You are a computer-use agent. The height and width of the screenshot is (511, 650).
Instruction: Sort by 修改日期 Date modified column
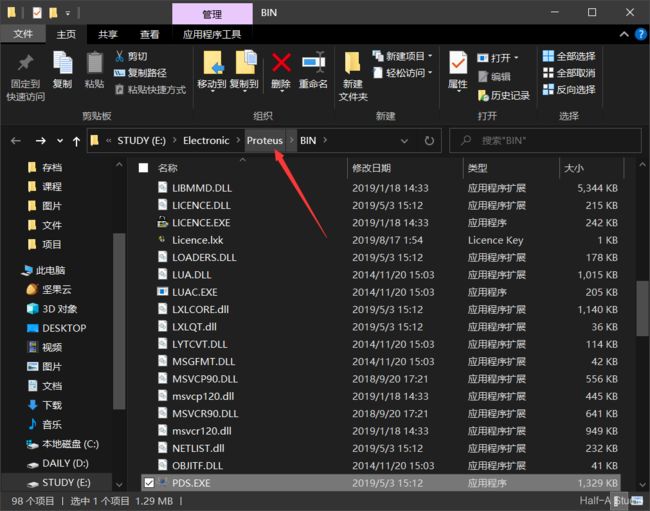coord(371,168)
